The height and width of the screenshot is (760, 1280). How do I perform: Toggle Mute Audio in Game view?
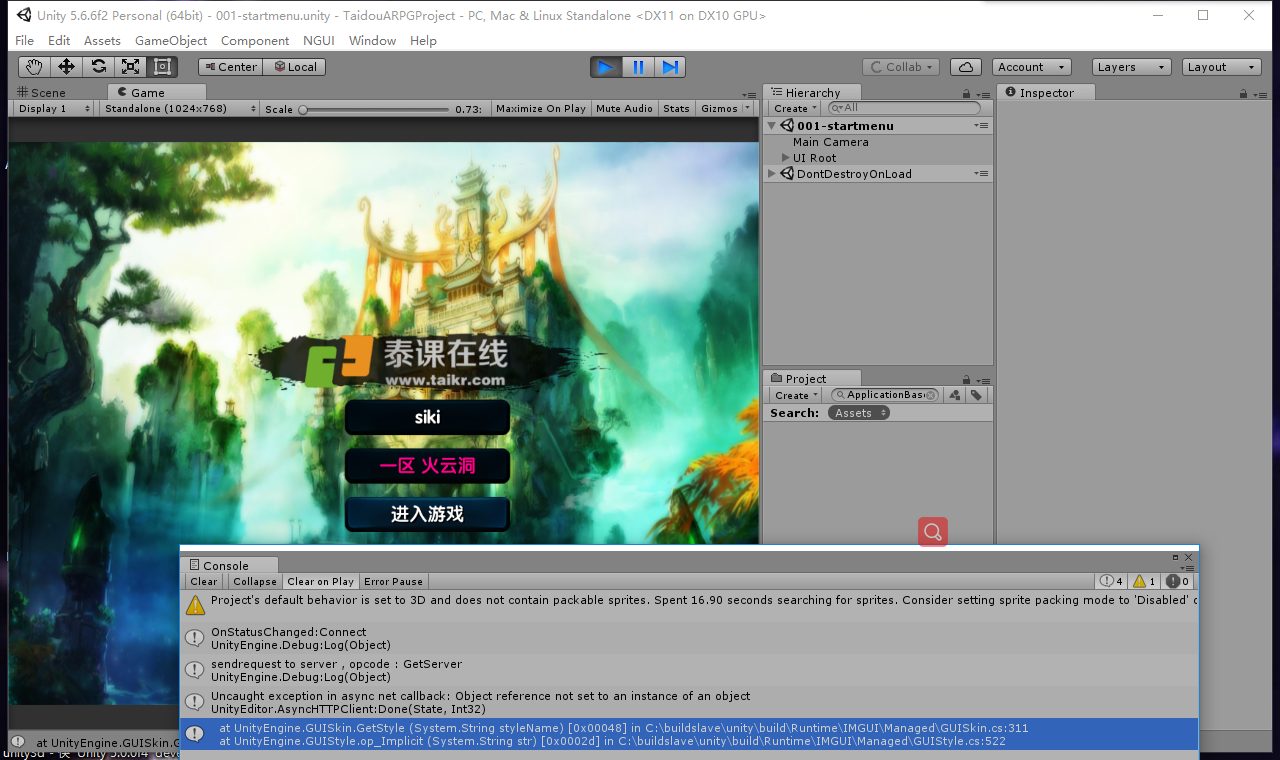click(x=624, y=108)
